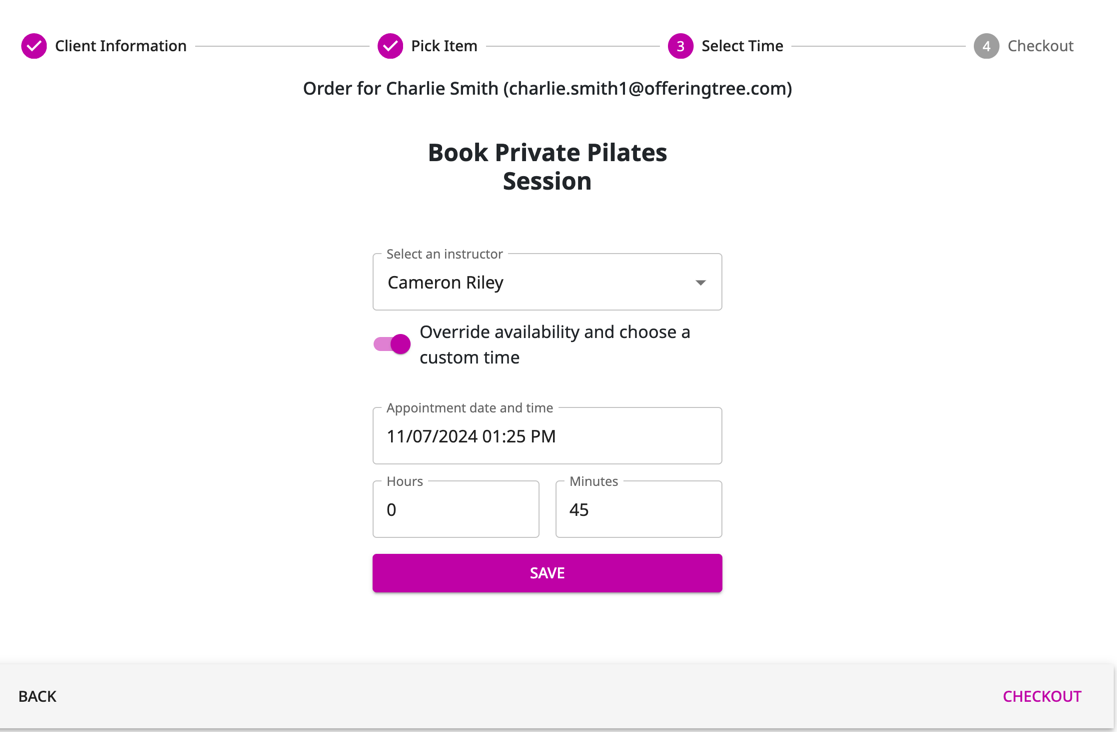Click into the Hours field
Image resolution: width=1117 pixels, height=732 pixels.
pos(455,510)
